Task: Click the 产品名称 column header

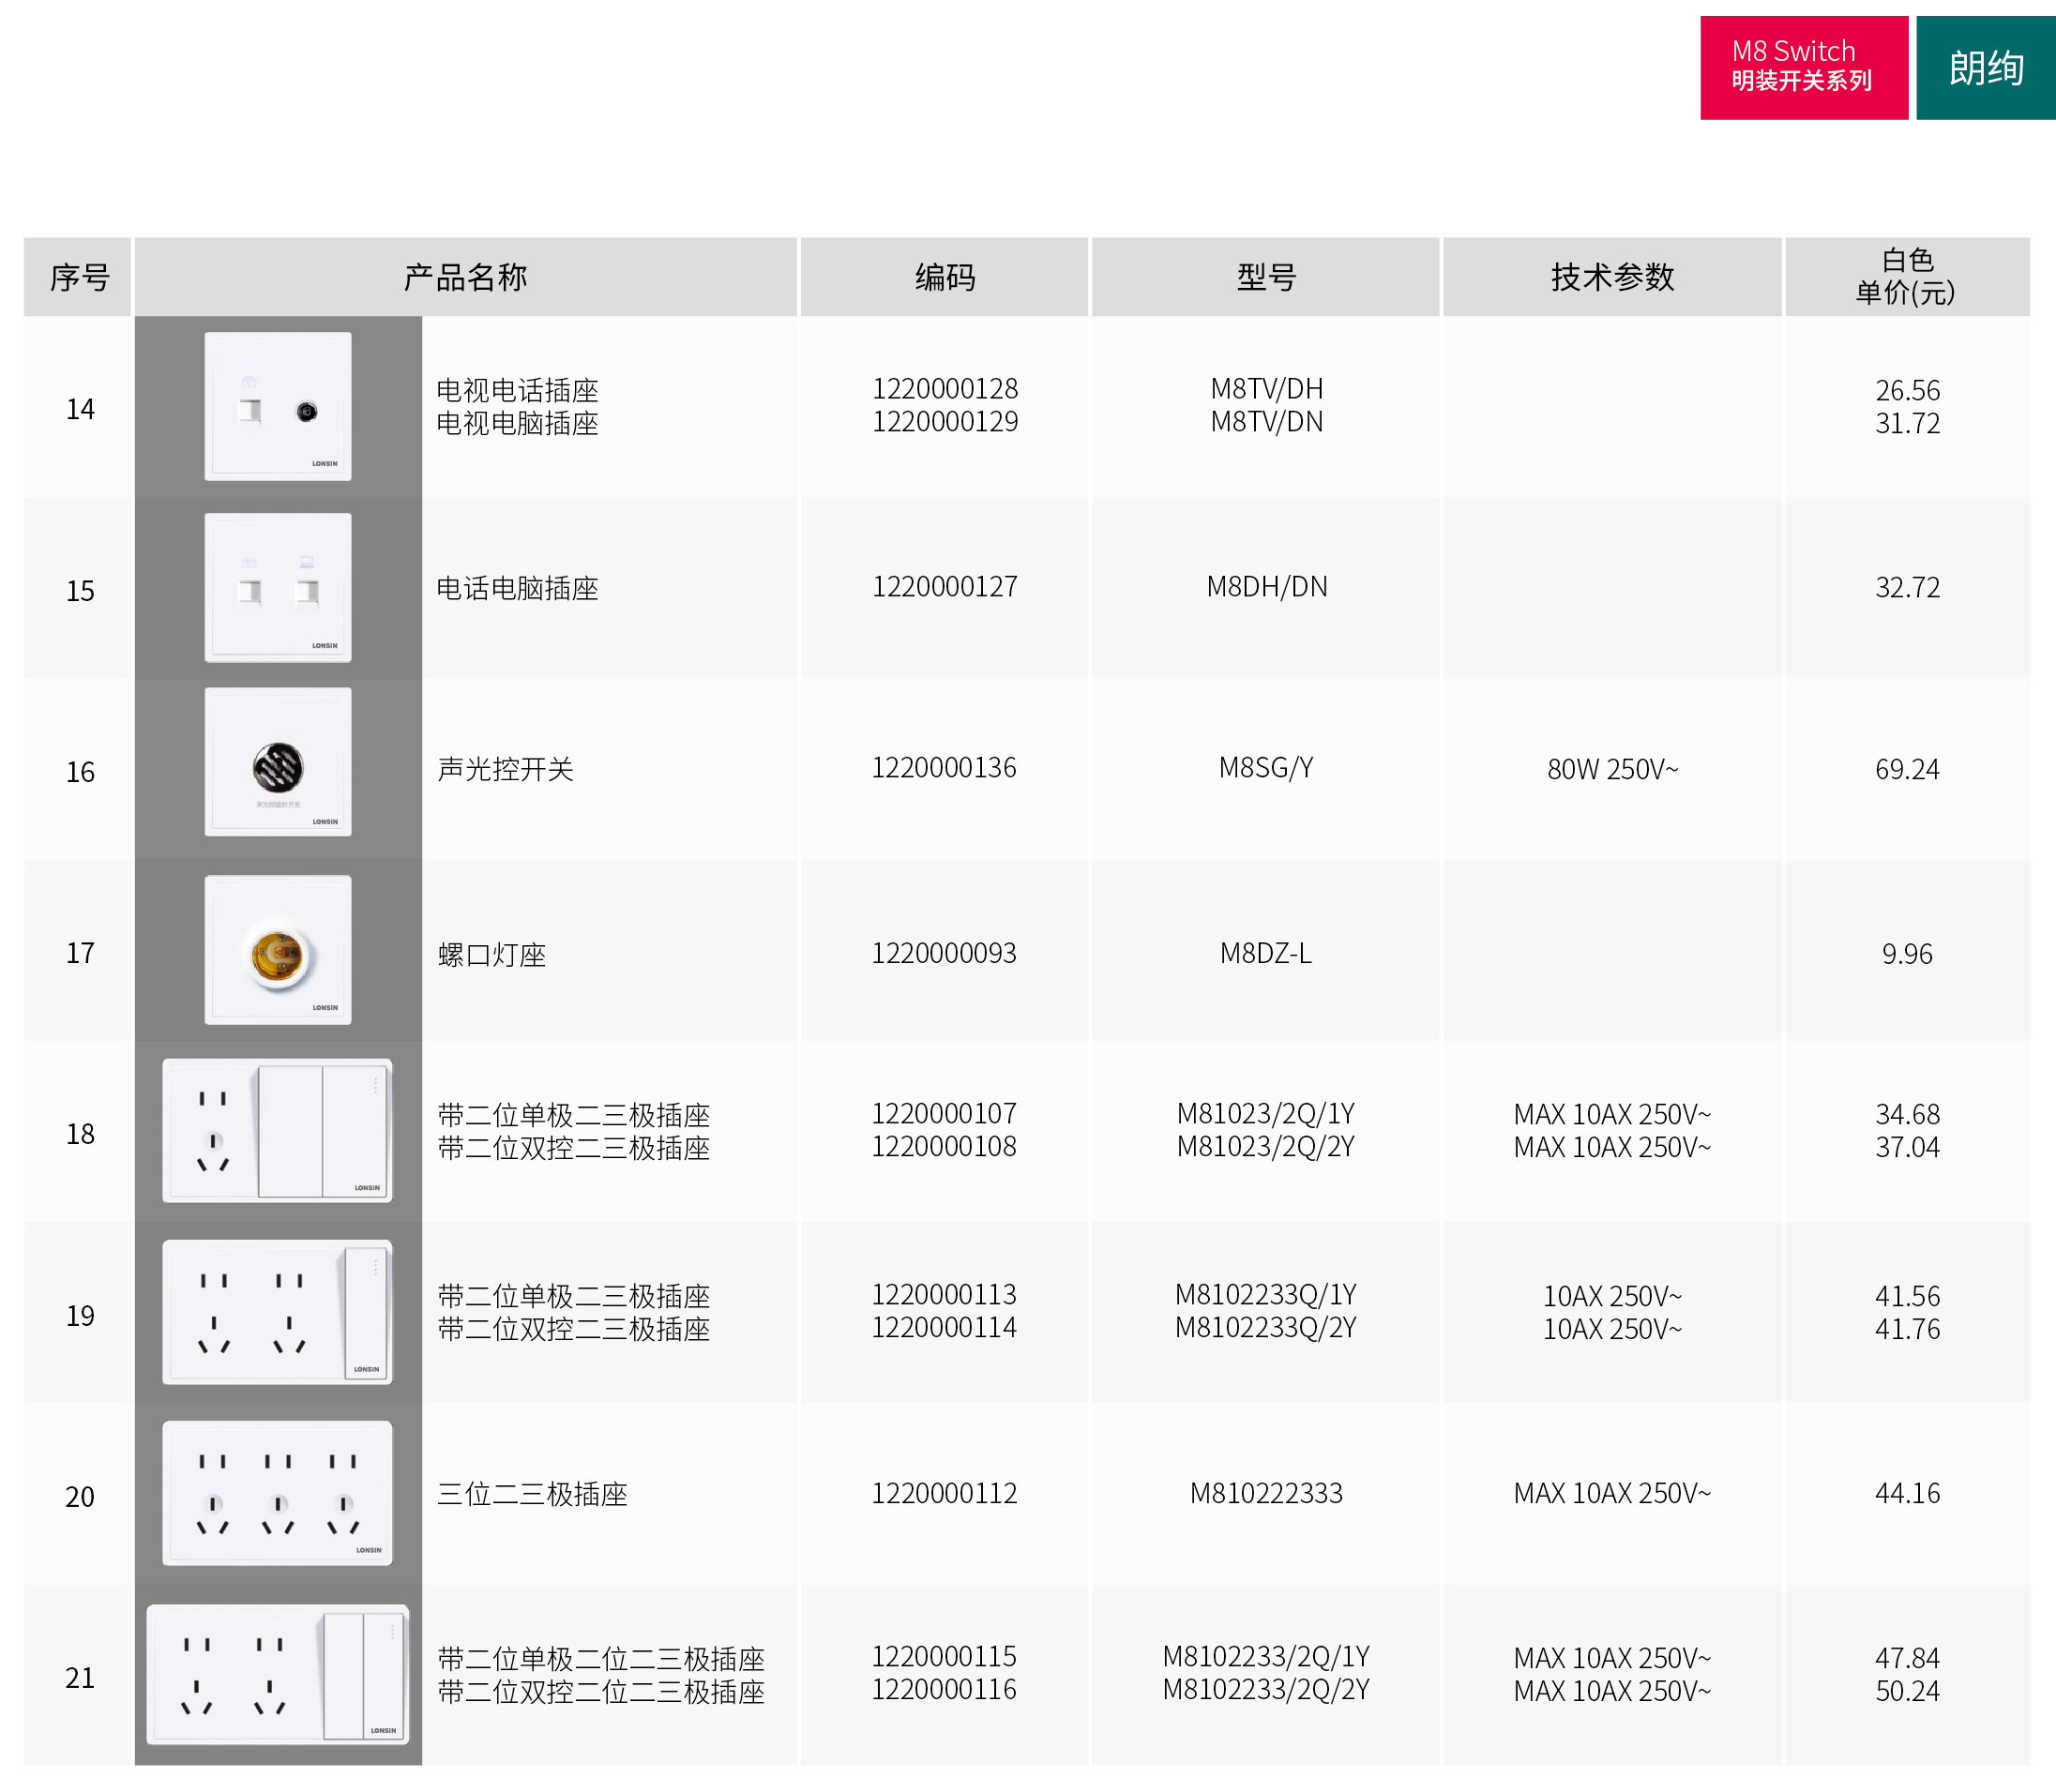Action: pyautogui.click(x=465, y=277)
